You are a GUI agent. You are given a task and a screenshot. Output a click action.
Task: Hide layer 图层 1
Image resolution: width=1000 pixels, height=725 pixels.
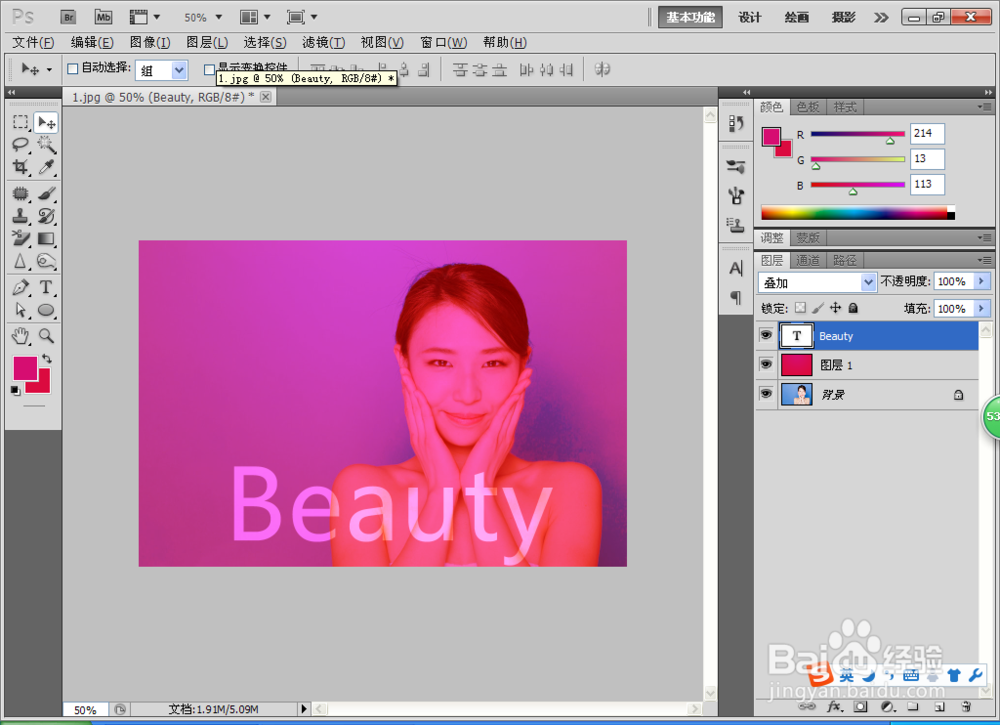(x=766, y=365)
